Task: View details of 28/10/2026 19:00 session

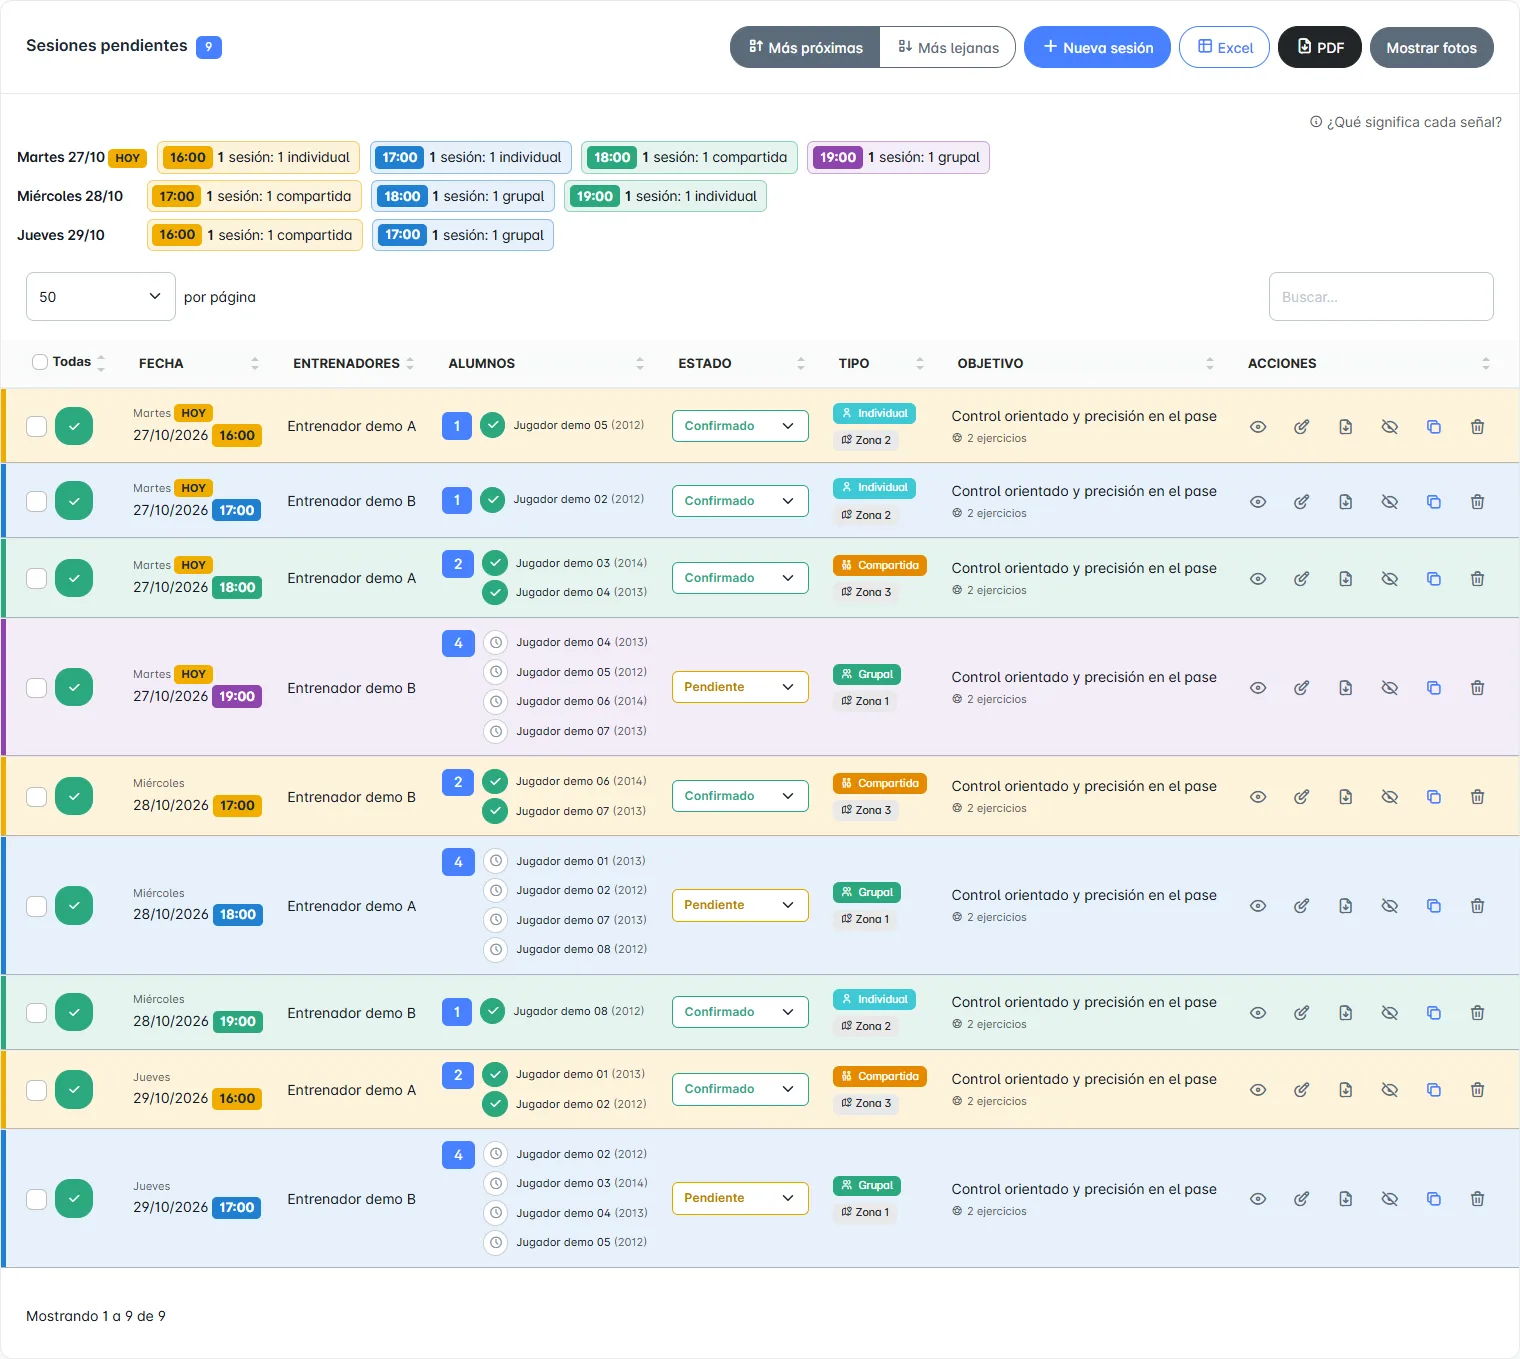Action: coord(1258,1013)
